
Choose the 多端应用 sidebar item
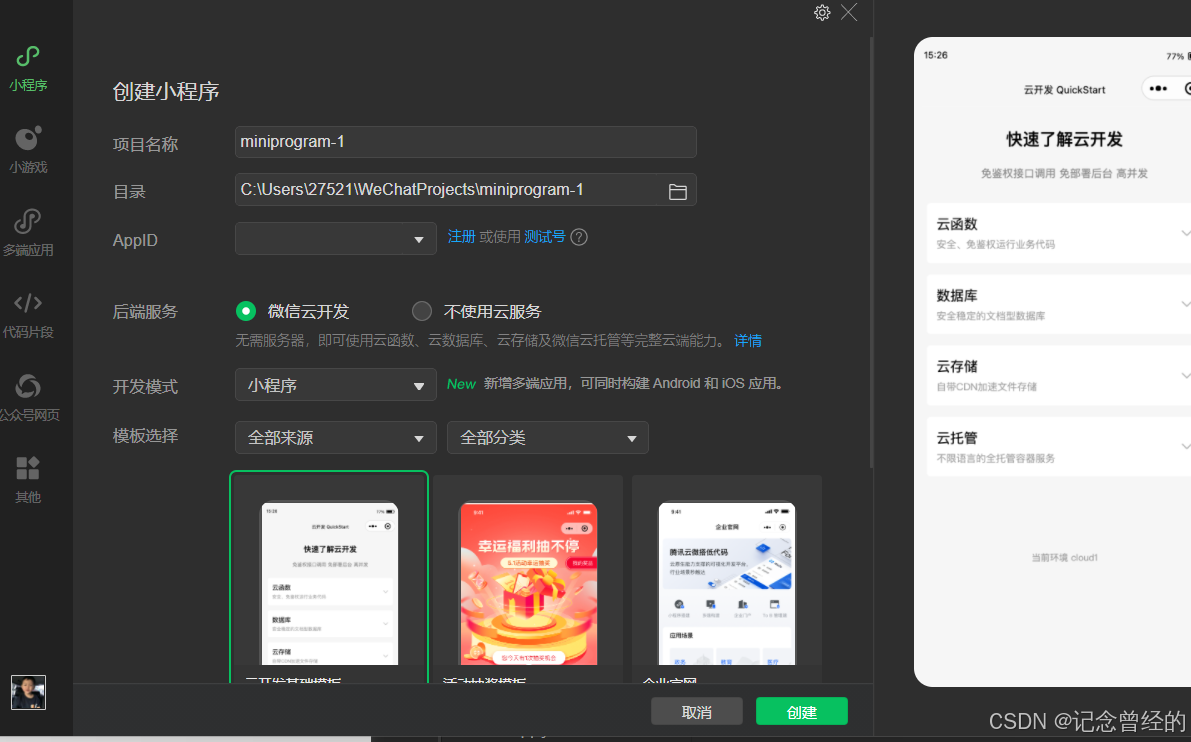click(x=28, y=233)
